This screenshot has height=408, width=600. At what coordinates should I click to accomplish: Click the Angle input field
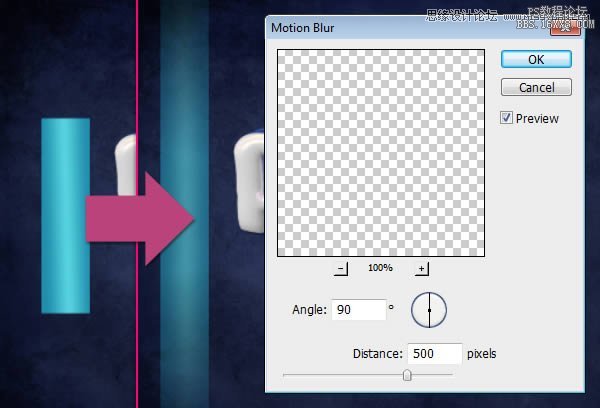(x=359, y=310)
